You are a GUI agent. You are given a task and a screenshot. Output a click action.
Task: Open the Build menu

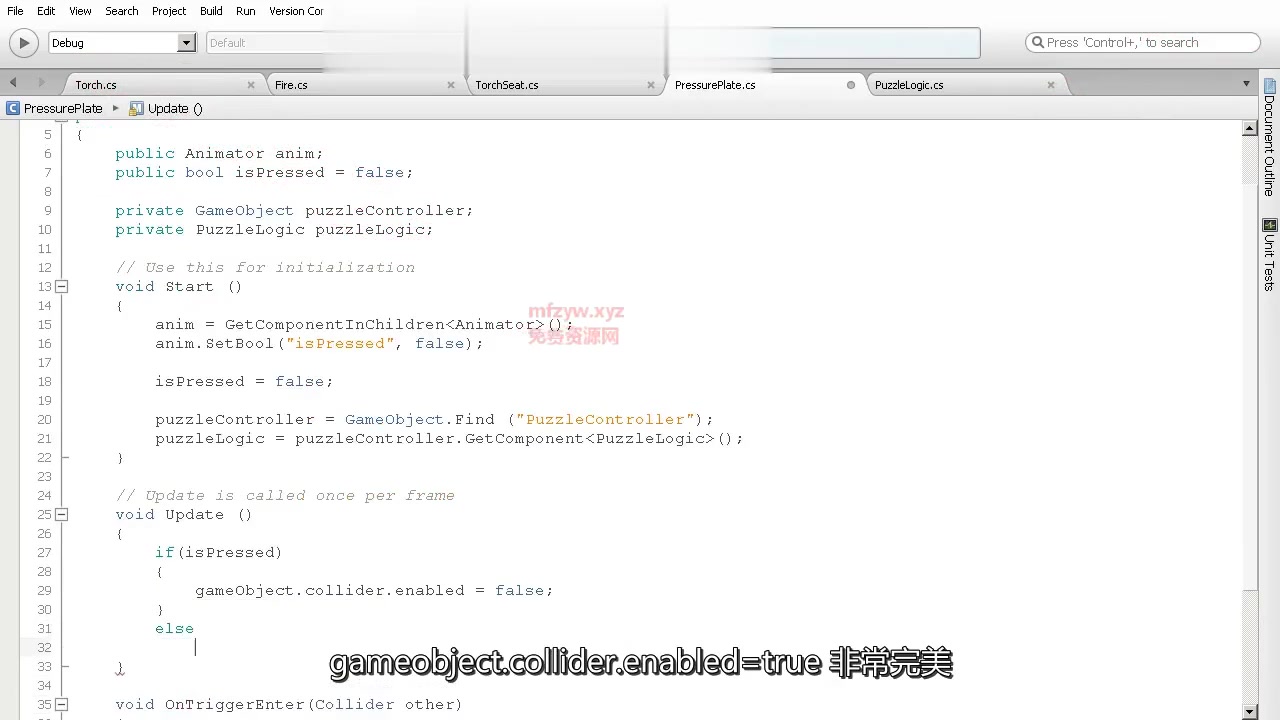[210, 11]
